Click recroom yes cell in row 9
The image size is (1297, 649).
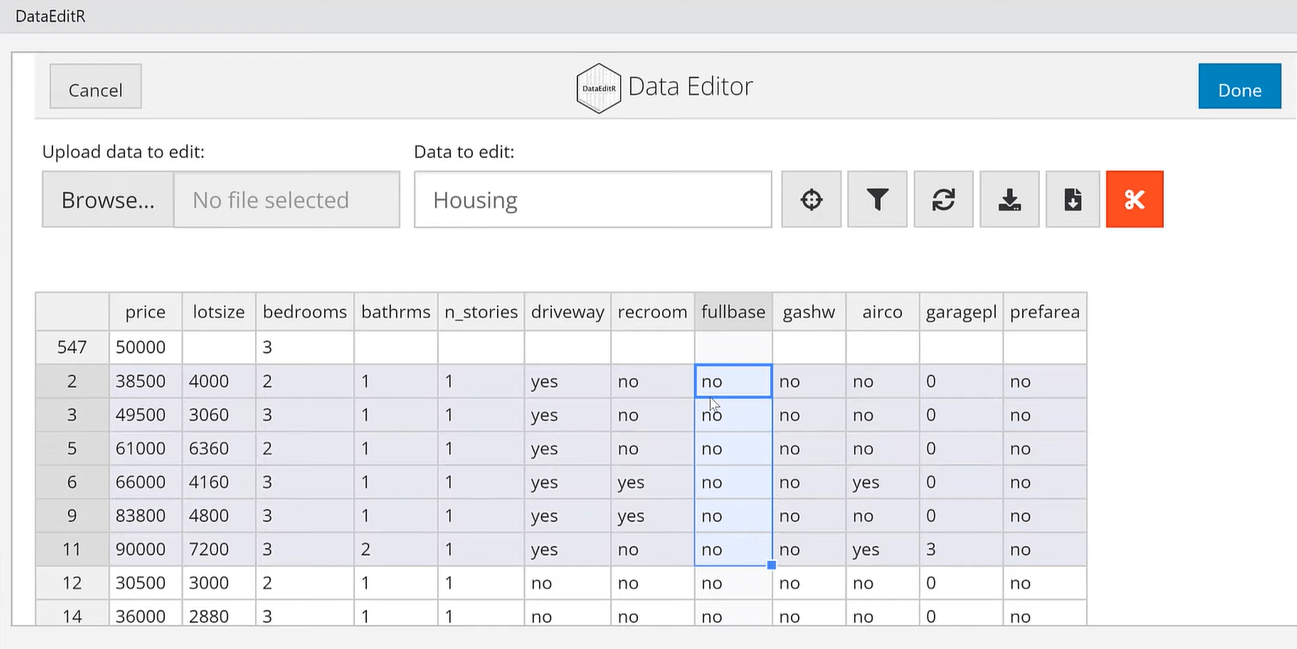[652, 516]
